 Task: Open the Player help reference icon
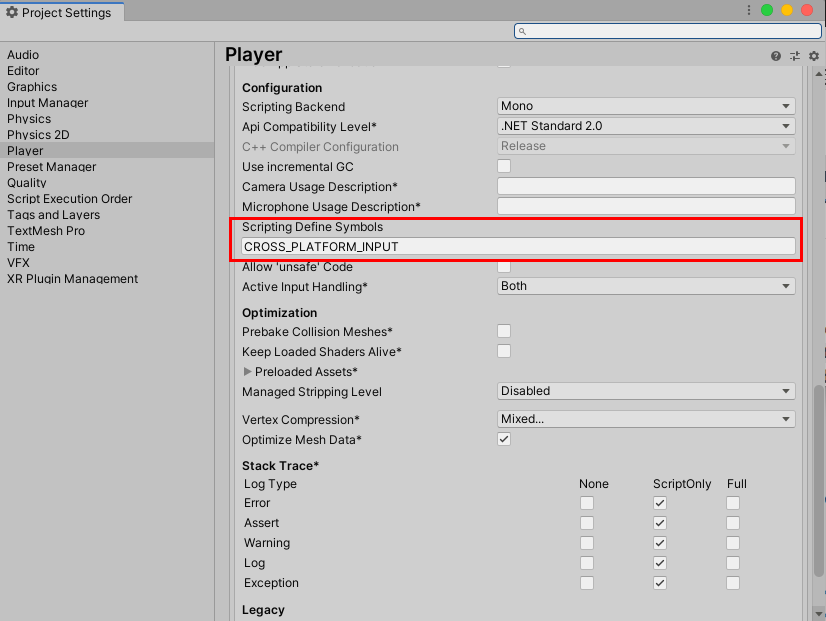click(776, 57)
